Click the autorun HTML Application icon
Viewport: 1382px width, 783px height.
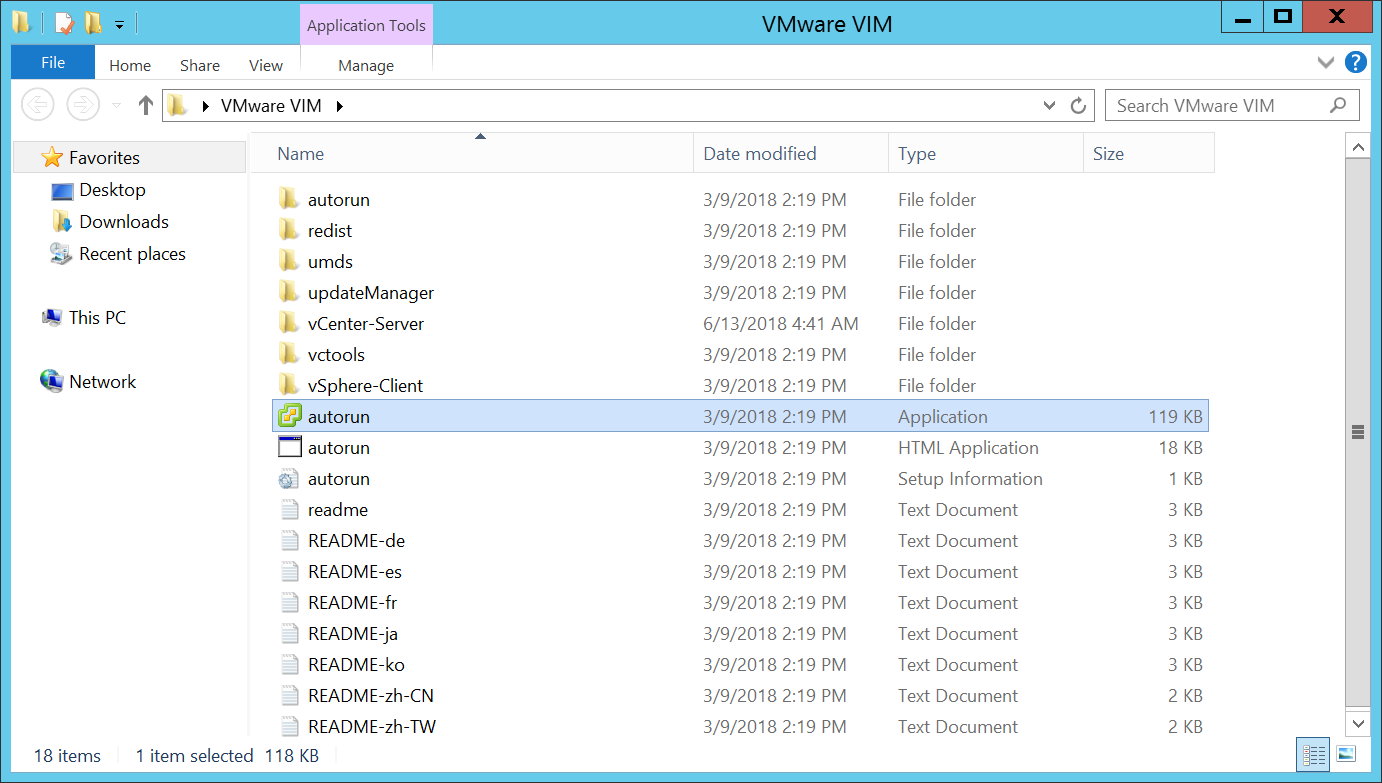[x=289, y=447]
